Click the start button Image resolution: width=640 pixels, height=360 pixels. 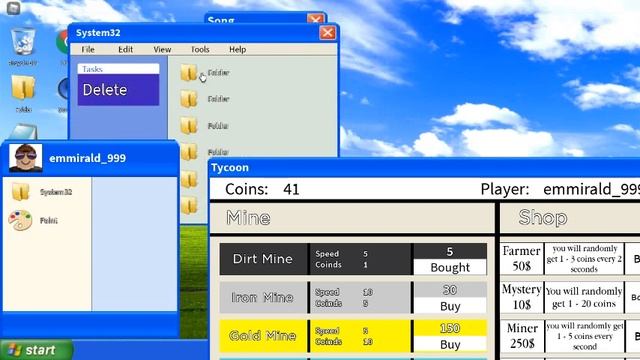pyautogui.click(x=37, y=350)
